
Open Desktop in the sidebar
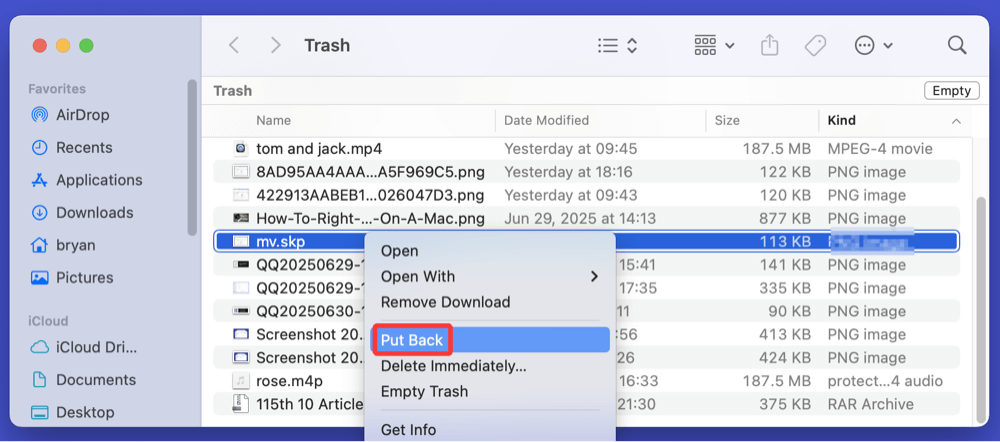click(73, 412)
